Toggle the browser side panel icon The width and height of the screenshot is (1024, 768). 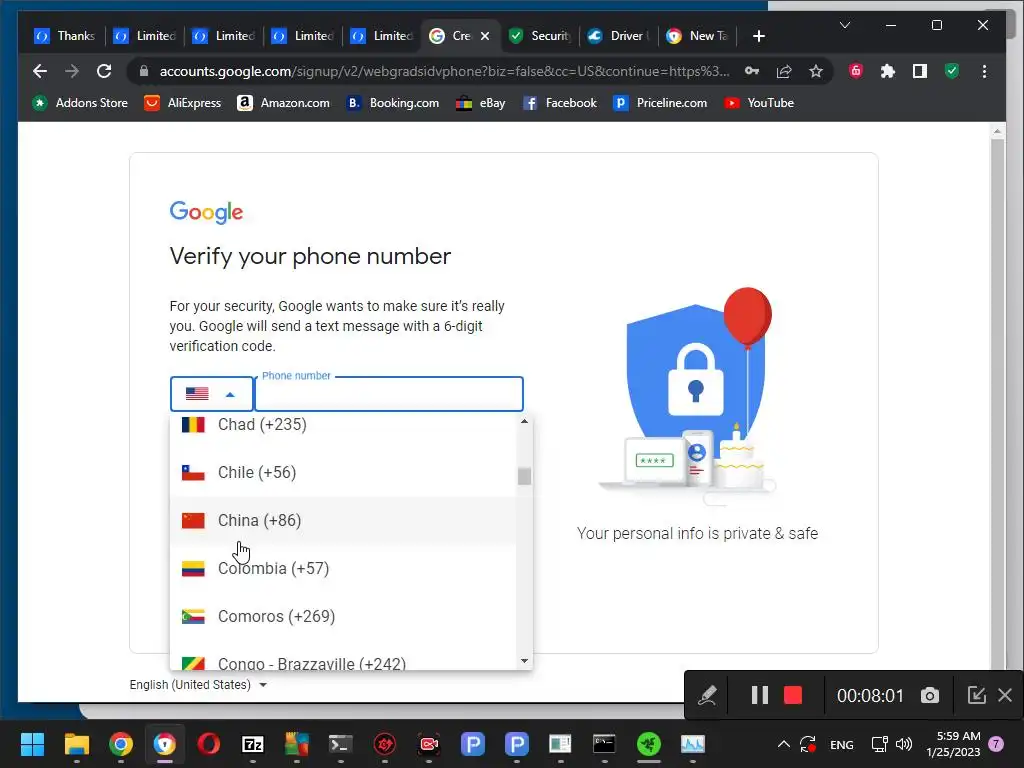tap(920, 71)
